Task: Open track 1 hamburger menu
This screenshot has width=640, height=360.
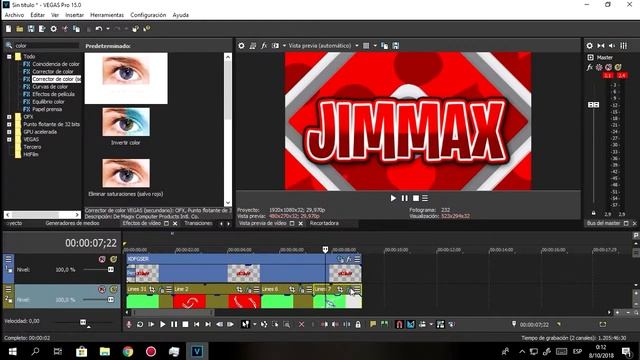Action: [8, 259]
